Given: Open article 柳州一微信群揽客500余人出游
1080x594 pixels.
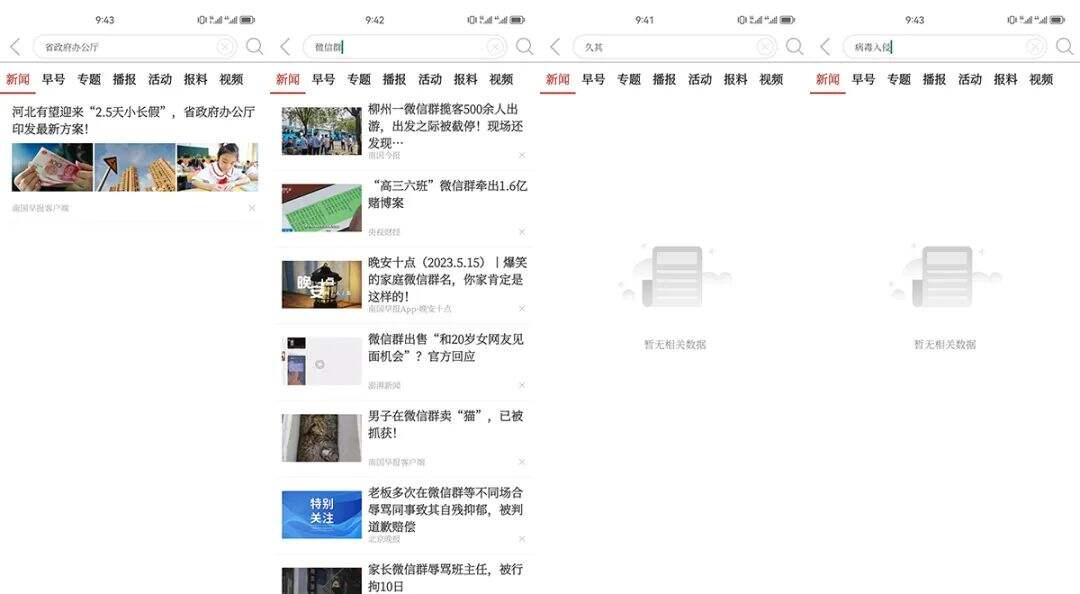Looking at the screenshot, I should pos(446,125).
